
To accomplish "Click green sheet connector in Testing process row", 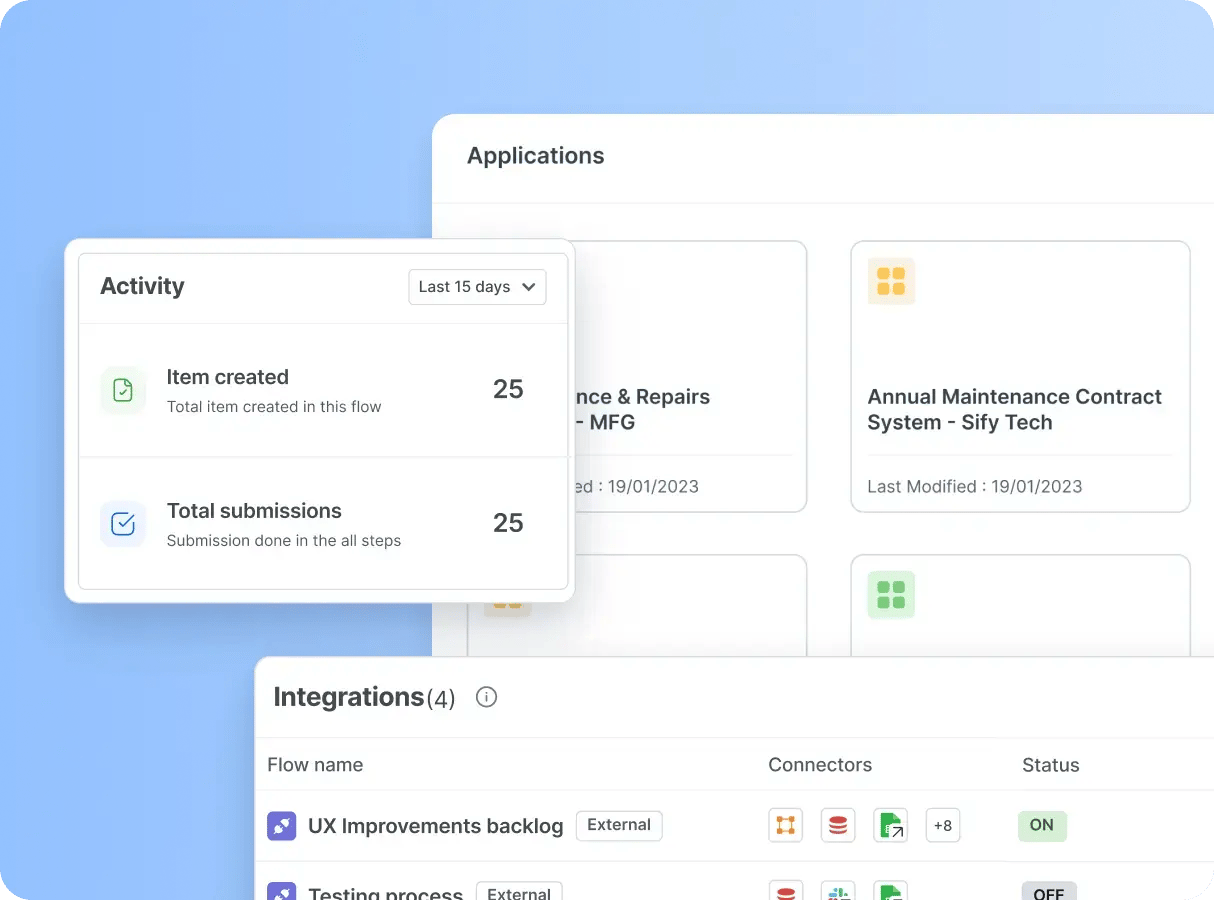I will pos(891,890).
